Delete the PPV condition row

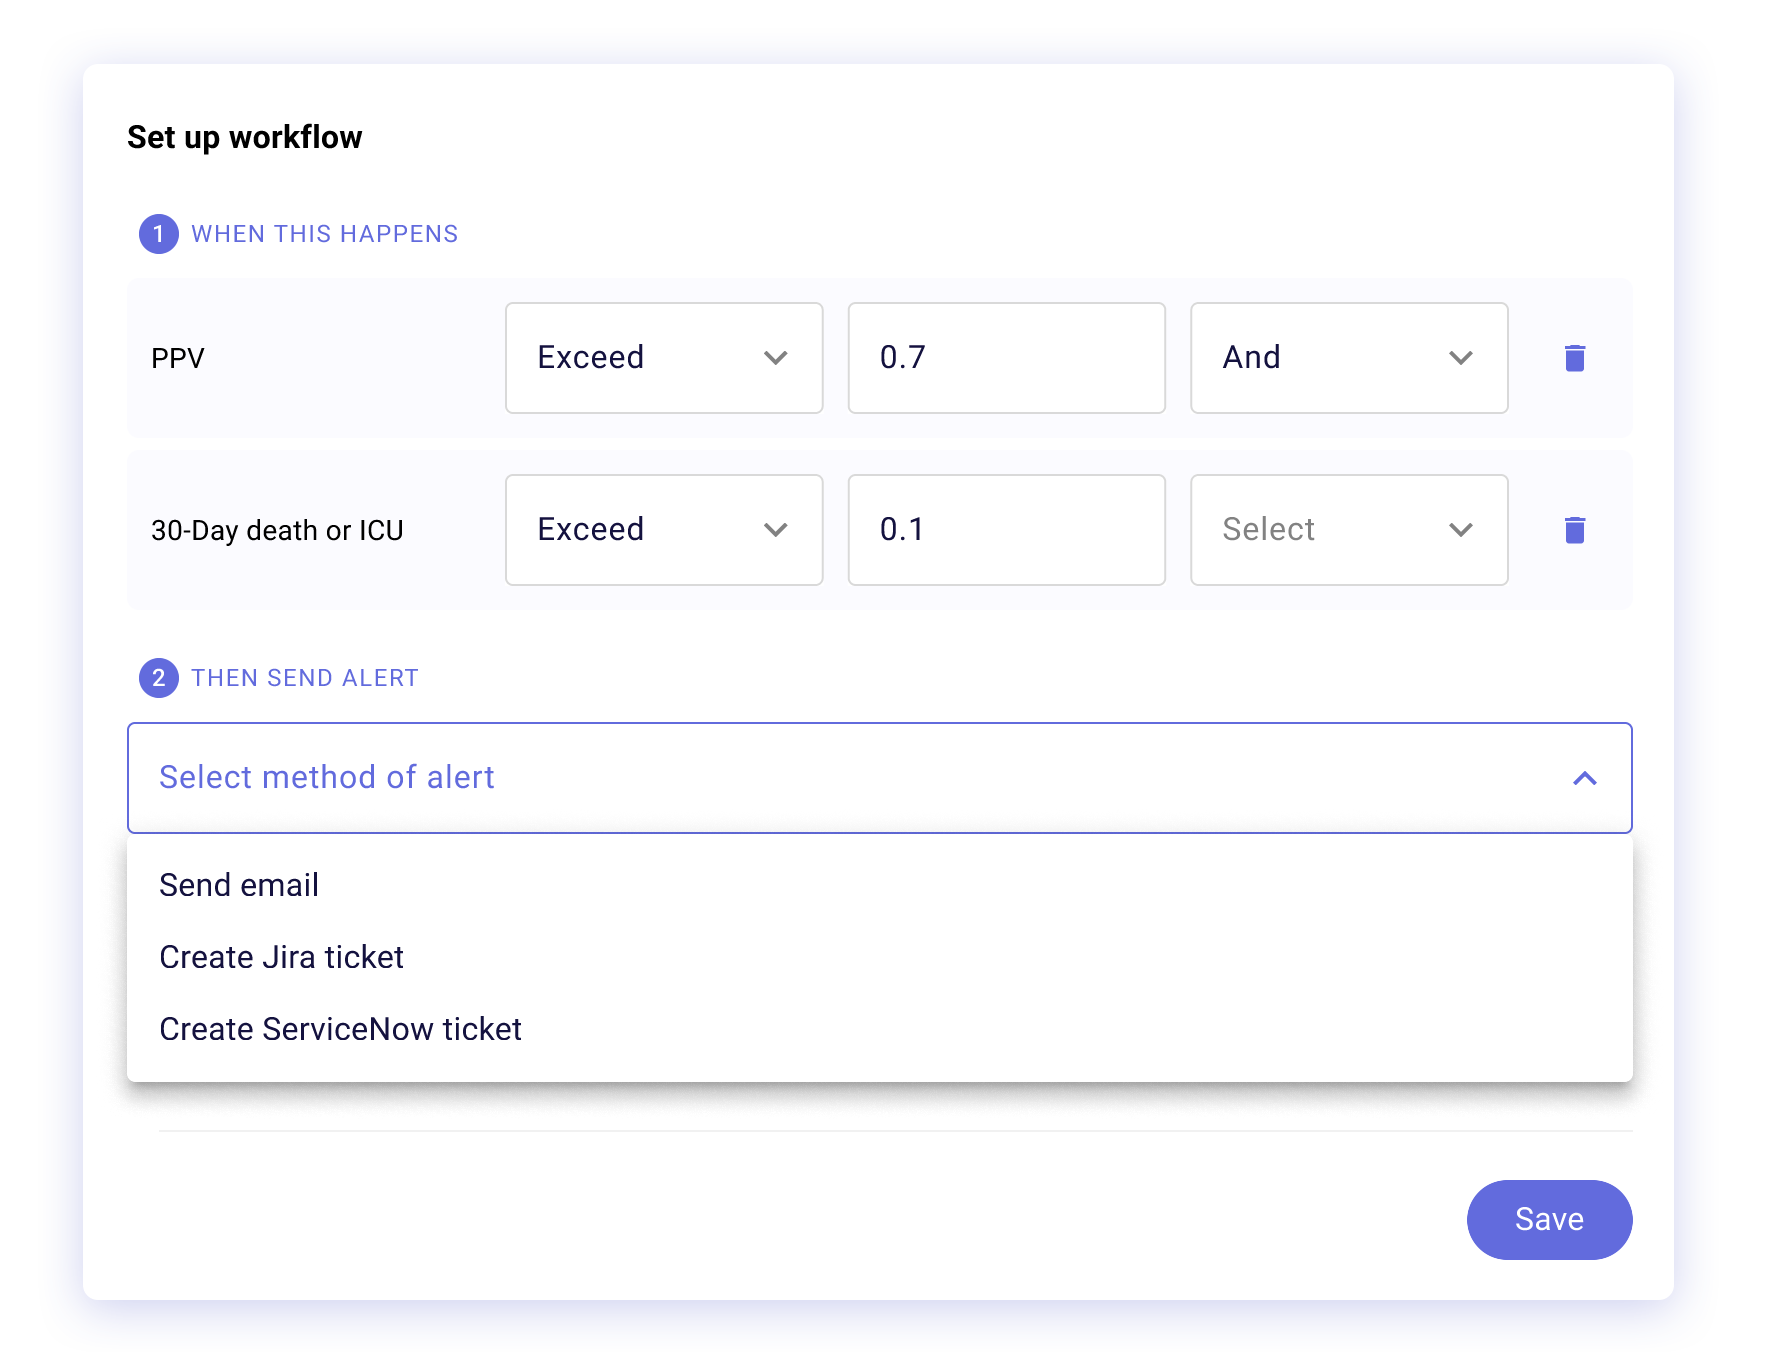point(1574,358)
